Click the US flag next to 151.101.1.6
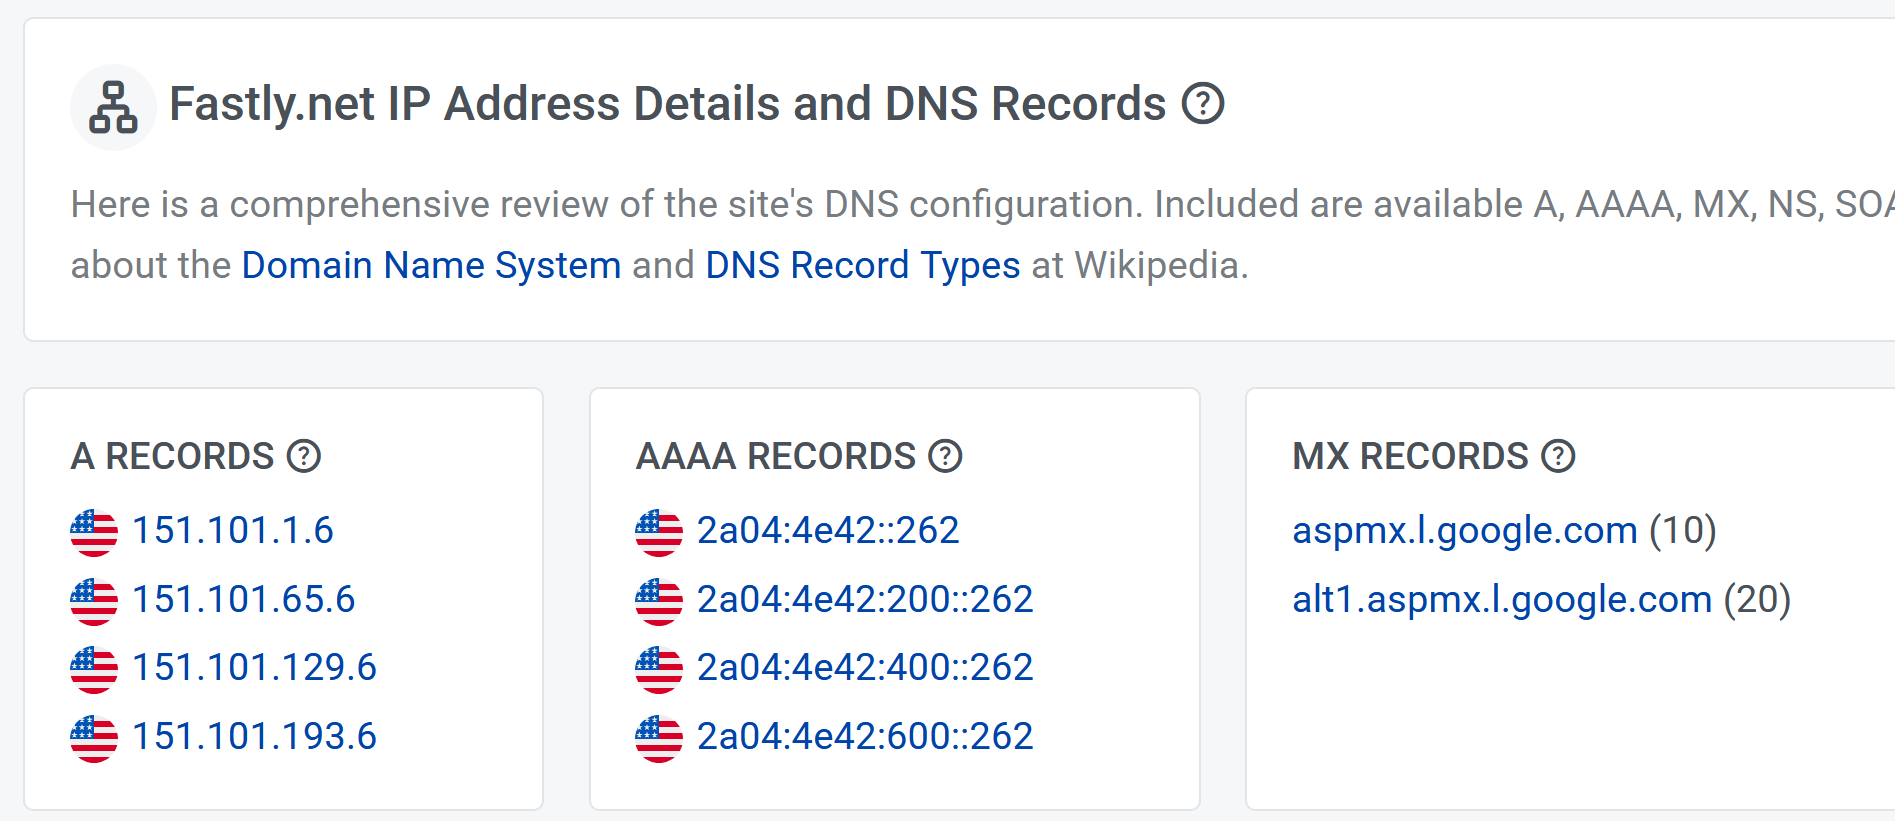Screen dimensions: 1895x821 [x=94, y=532]
